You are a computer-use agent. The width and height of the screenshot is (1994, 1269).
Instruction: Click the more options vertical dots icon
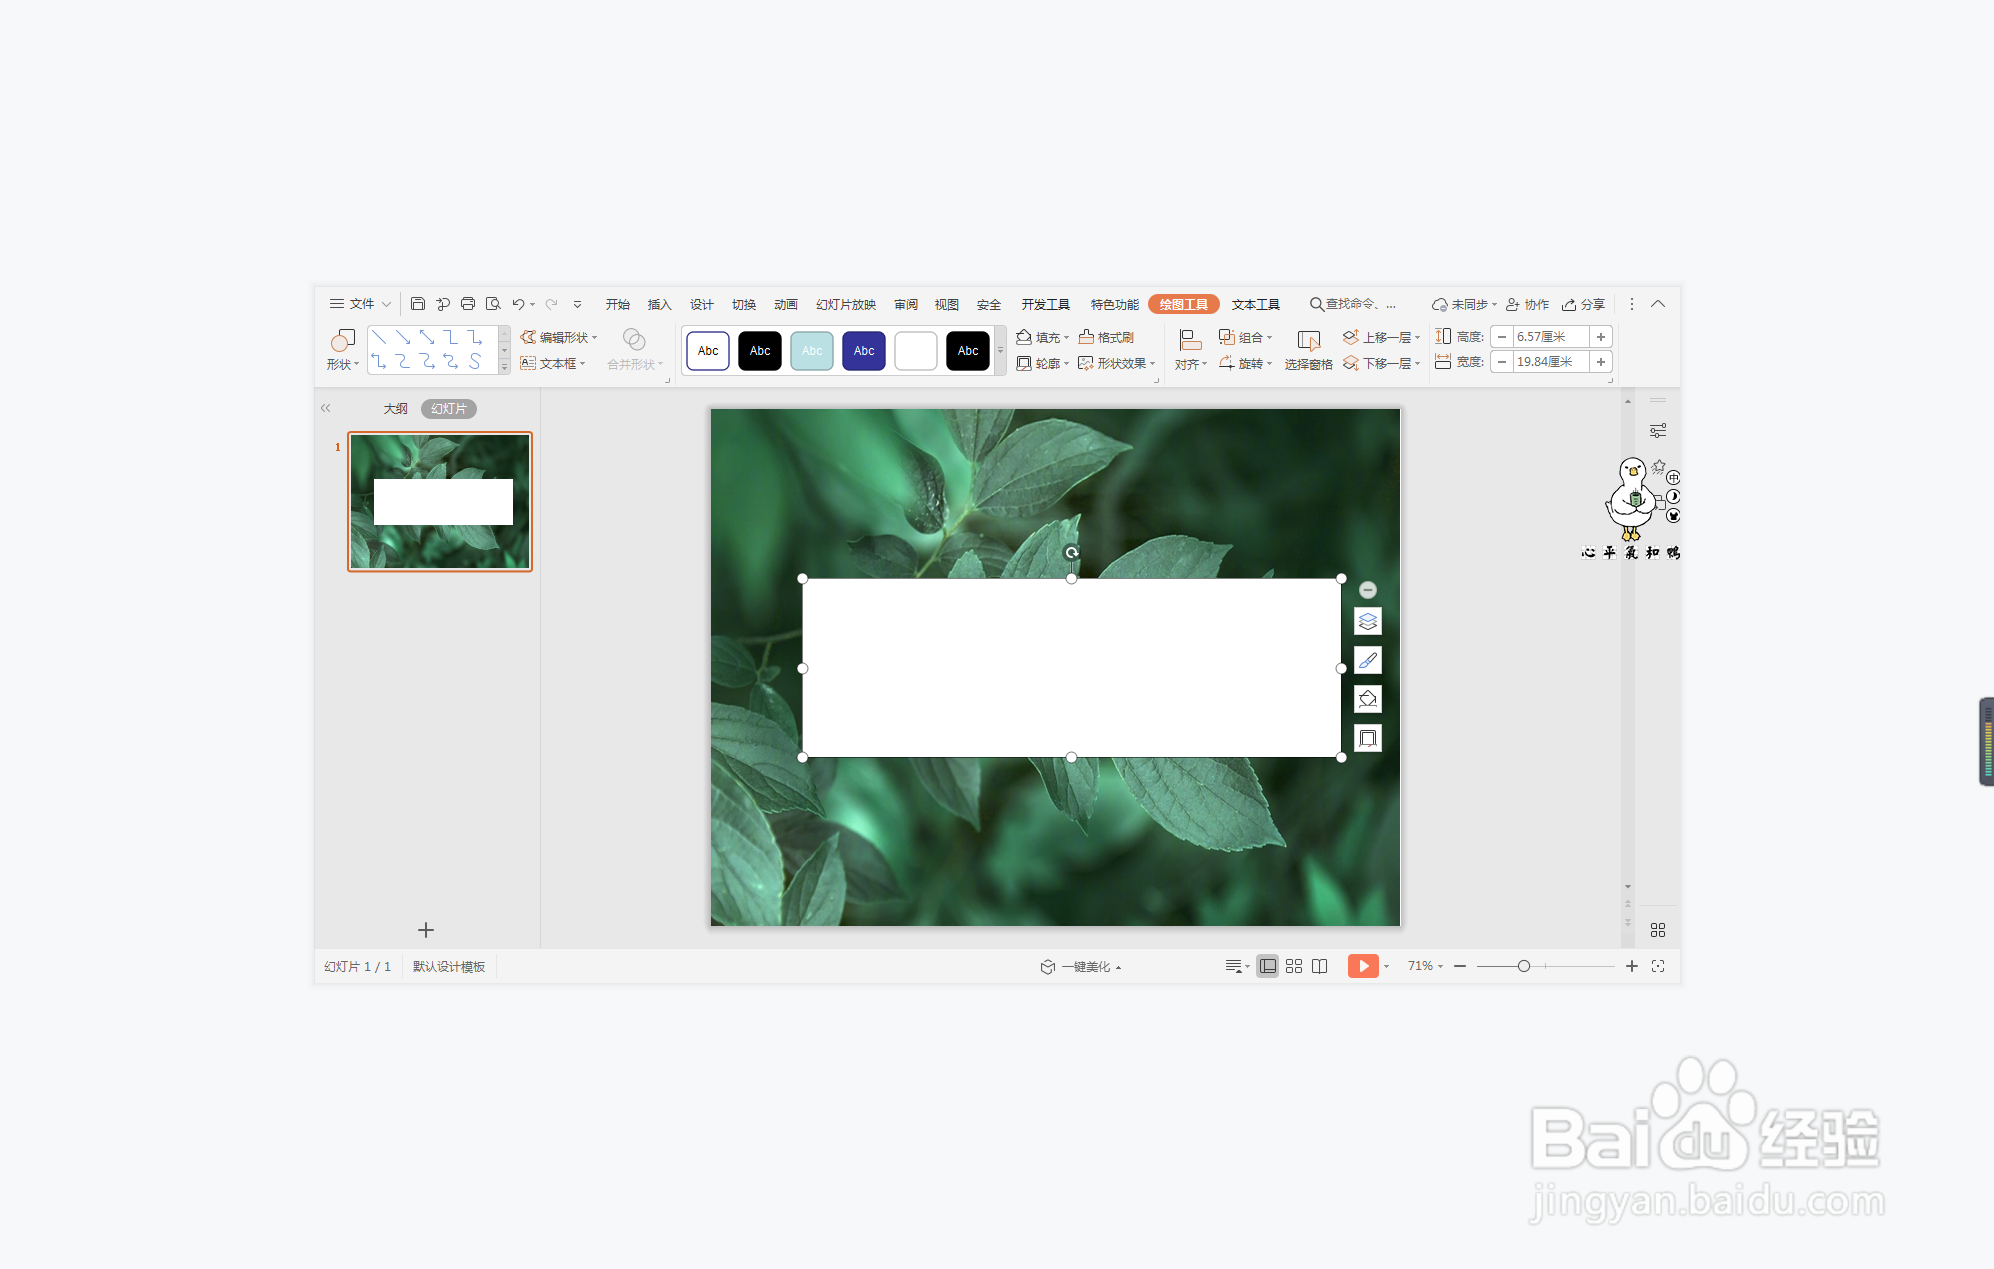[x=1632, y=304]
